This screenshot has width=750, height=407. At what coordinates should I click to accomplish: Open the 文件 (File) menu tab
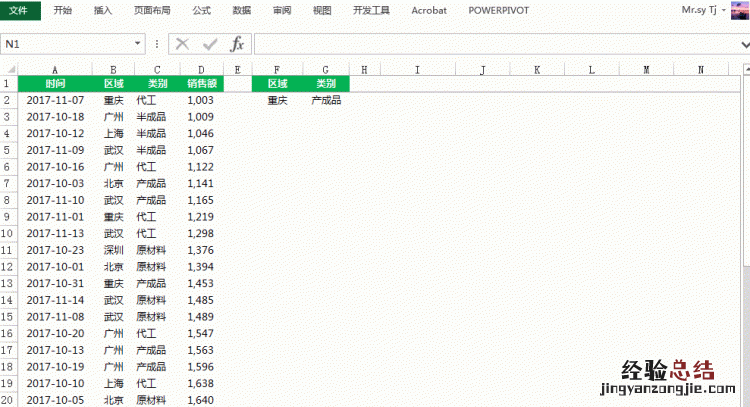(x=20, y=10)
